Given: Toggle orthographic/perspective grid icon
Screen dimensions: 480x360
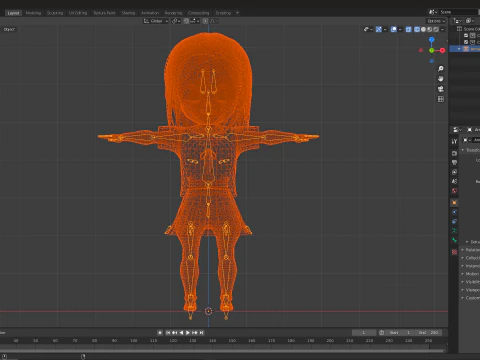Looking at the screenshot, I should tap(441, 99).
